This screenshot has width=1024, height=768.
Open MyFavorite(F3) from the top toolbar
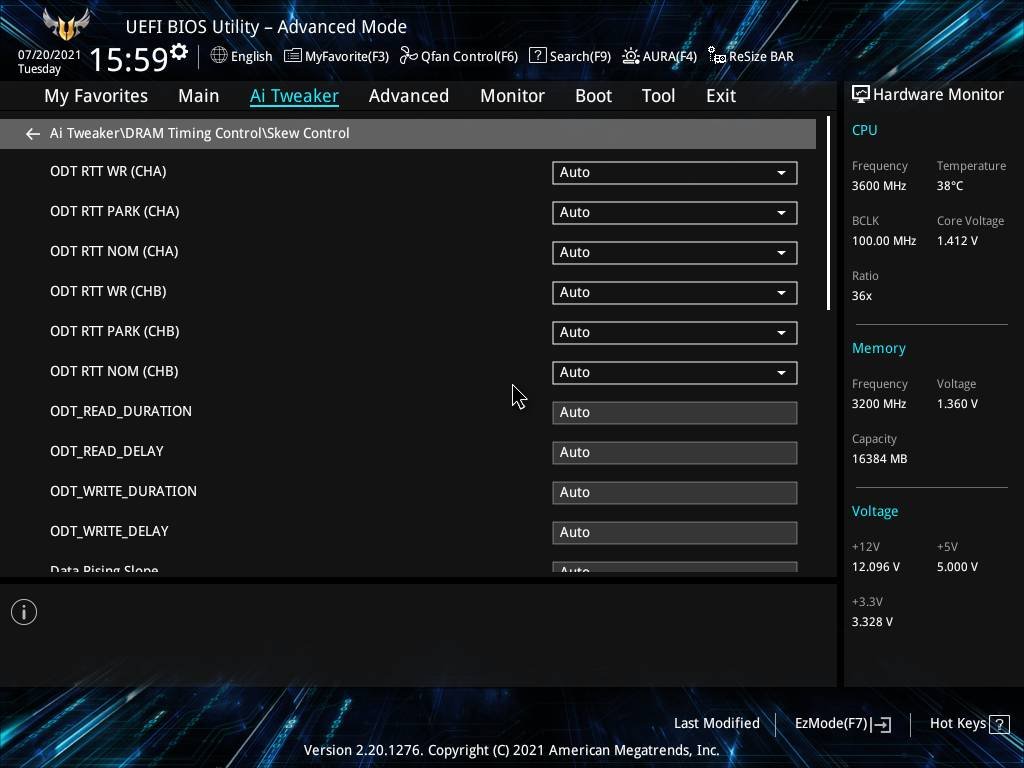[x=336, y=57]
